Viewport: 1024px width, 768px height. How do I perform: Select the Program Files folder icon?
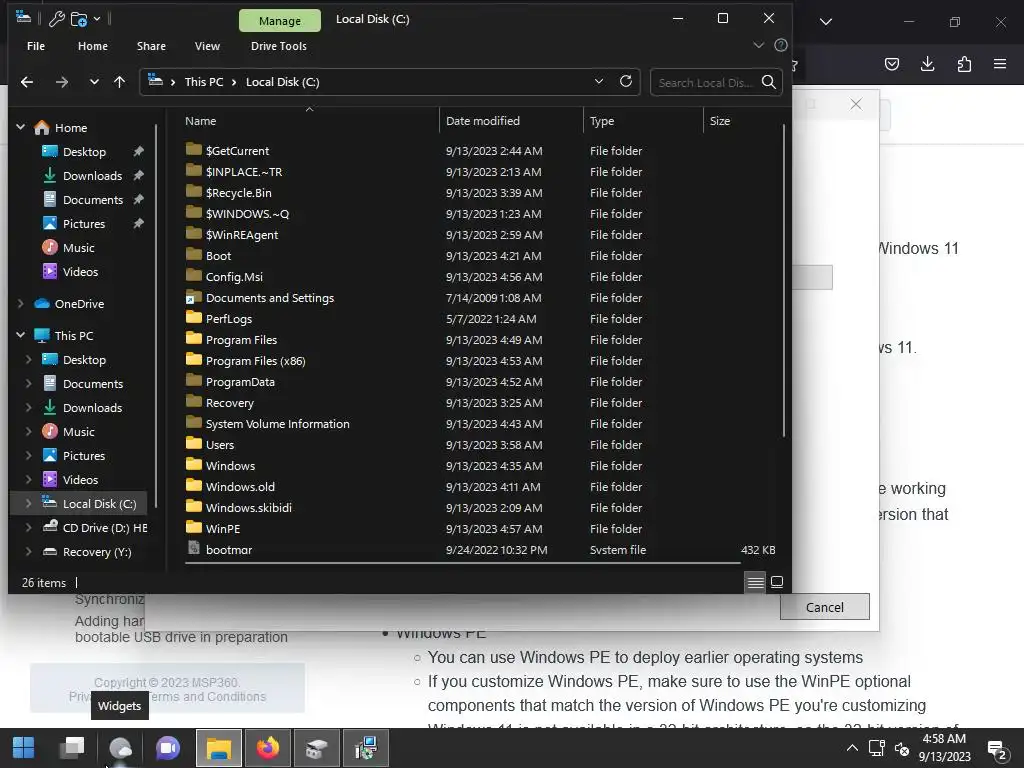pyautogui.click(x=193, y=338)
